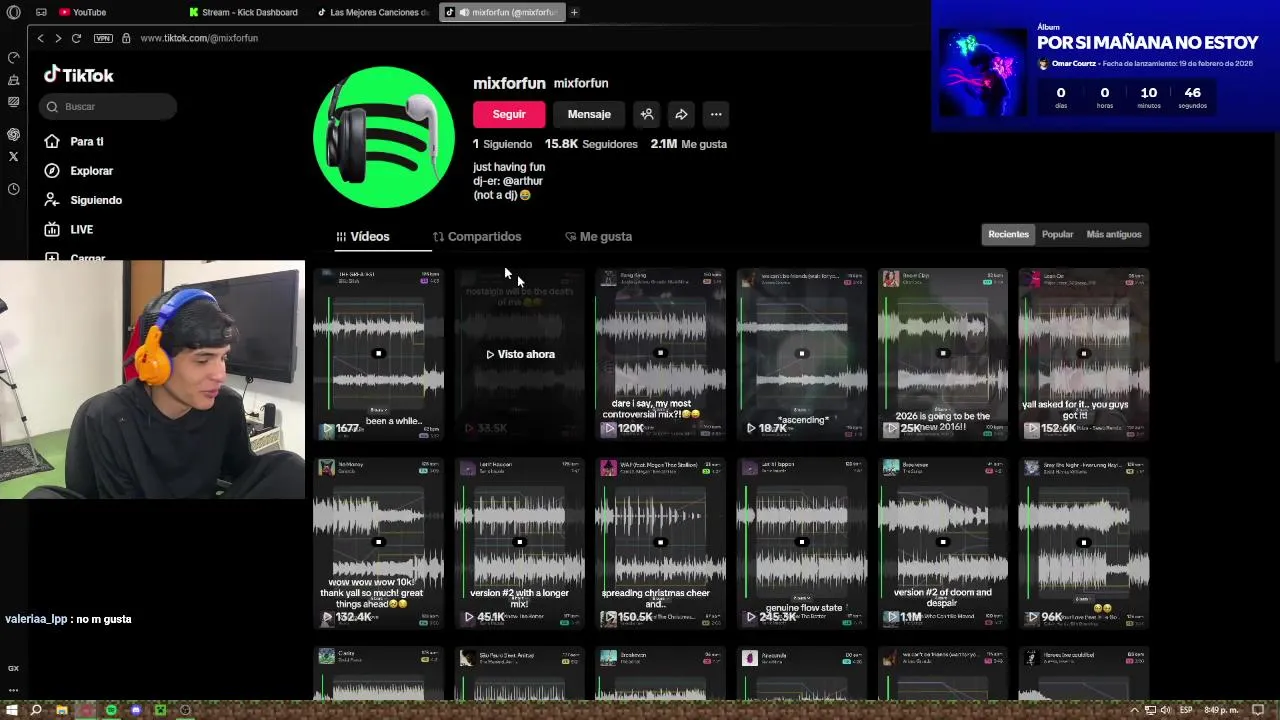
Task: Open video '2026 is going to be the new 2016'
Action: (942, 354)
